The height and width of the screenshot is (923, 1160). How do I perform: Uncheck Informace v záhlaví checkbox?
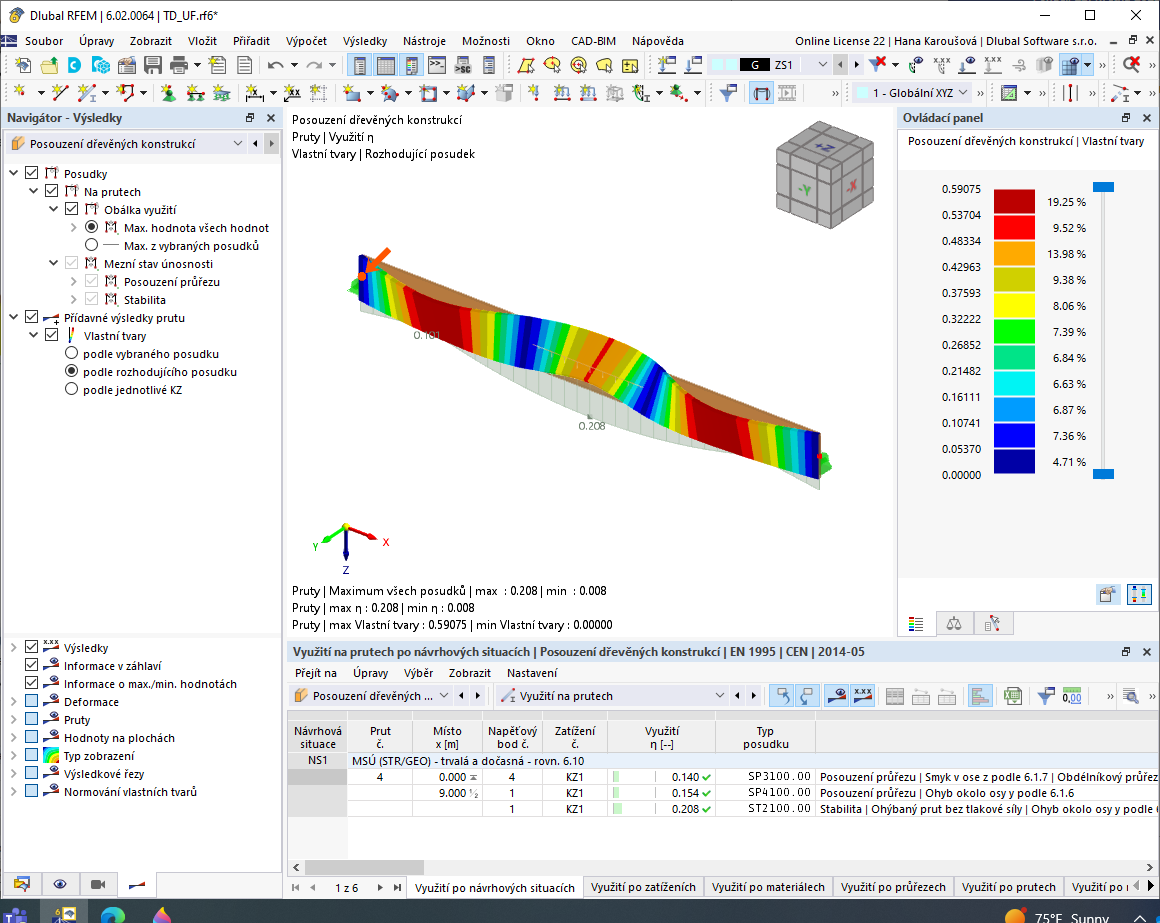coord(32,665)
